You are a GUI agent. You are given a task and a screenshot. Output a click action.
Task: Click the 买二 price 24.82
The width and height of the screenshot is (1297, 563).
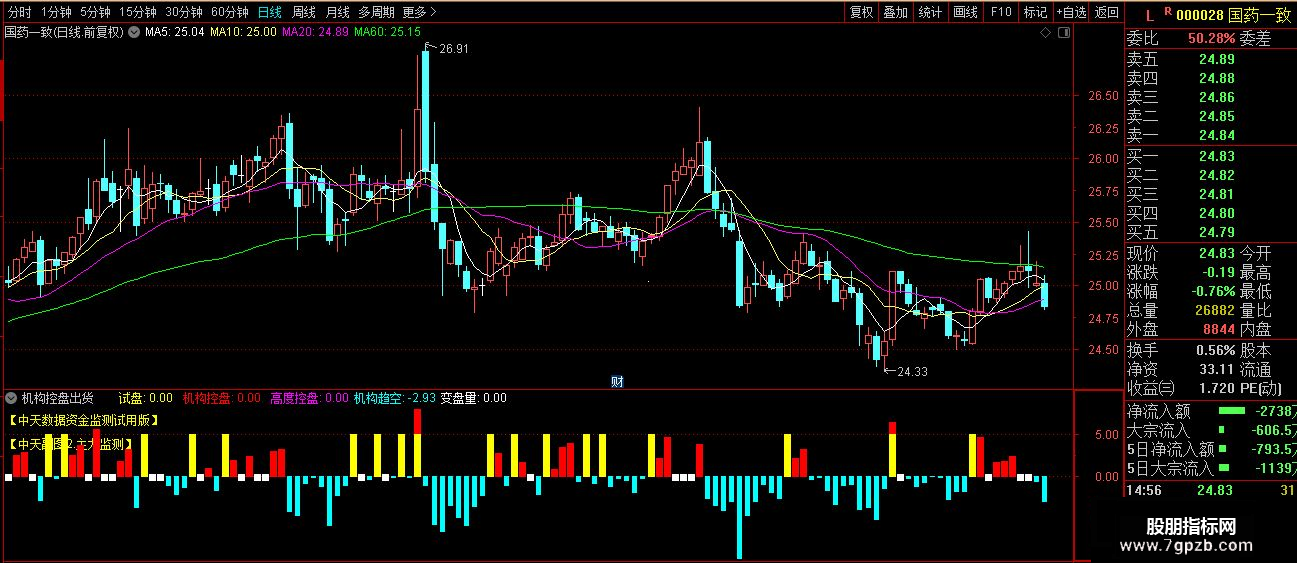click(x=1216, y=175)
